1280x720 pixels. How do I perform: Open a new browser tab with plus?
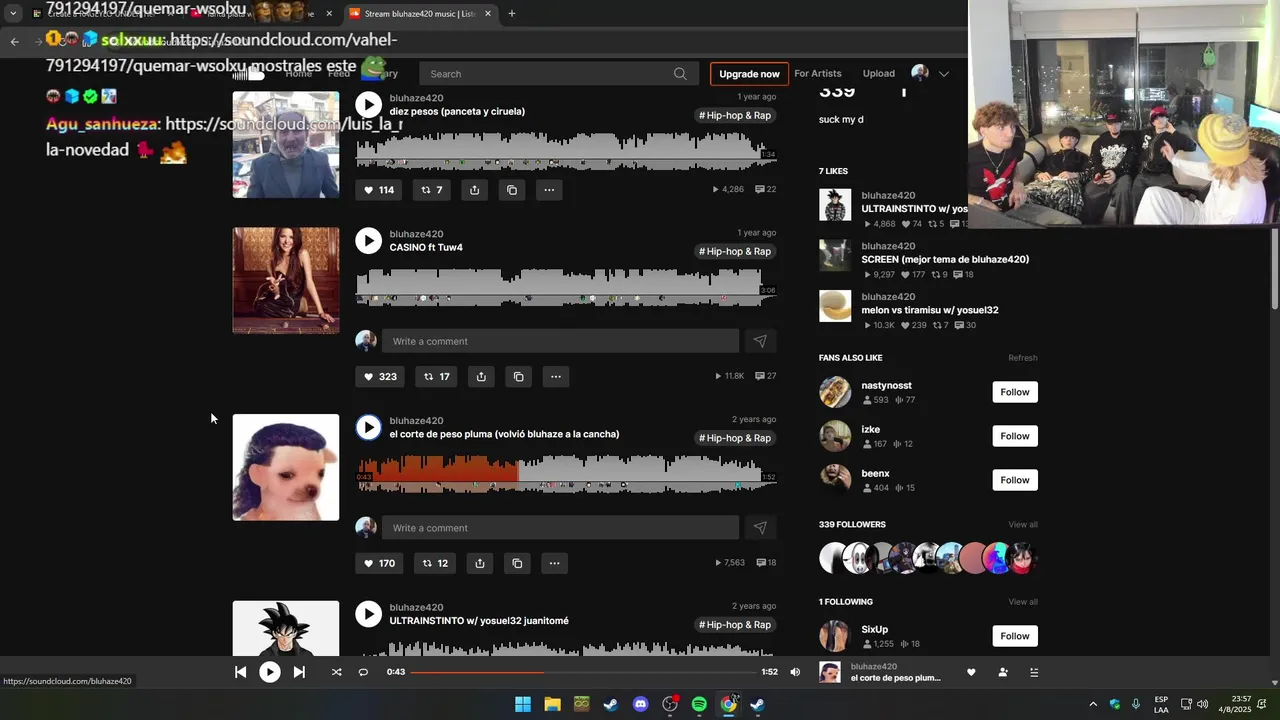[x=512, y=14]
